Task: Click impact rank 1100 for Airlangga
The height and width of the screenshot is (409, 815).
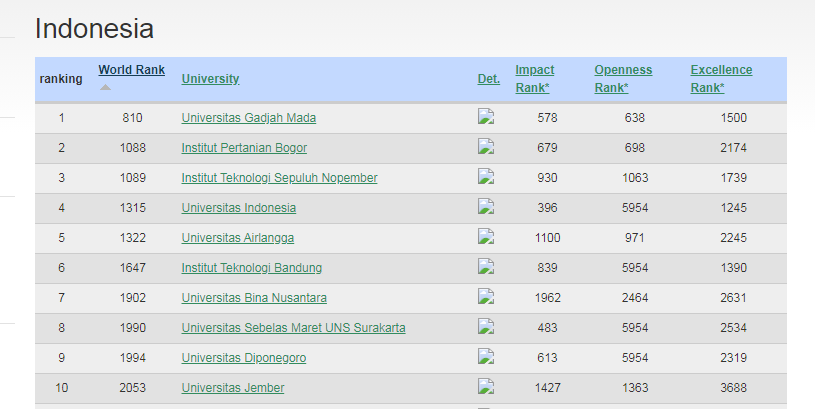Action: pos(547,238)
